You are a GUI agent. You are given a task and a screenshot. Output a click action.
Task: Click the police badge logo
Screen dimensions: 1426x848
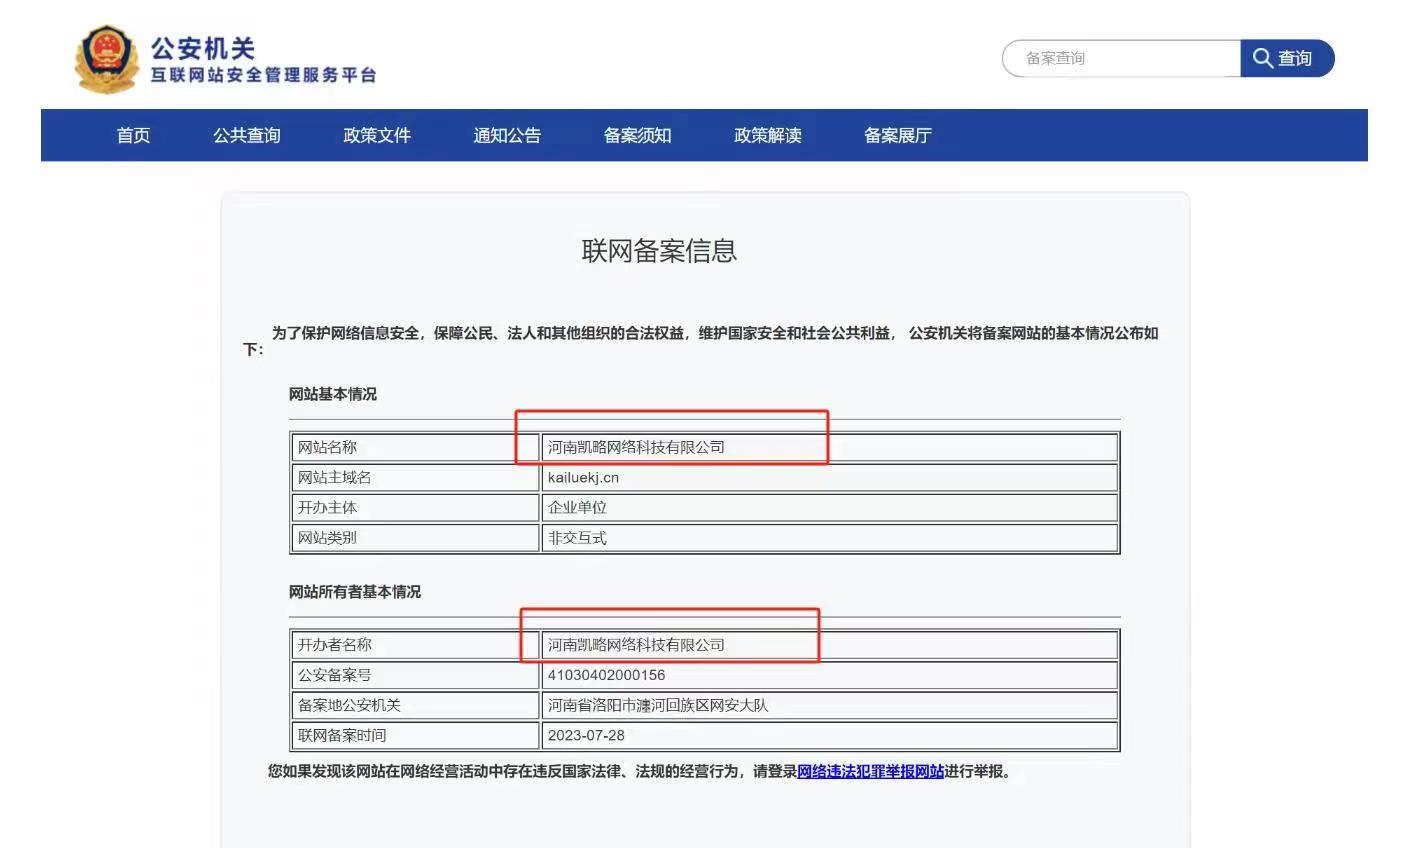pyautogui.click(x=106, y=60)
